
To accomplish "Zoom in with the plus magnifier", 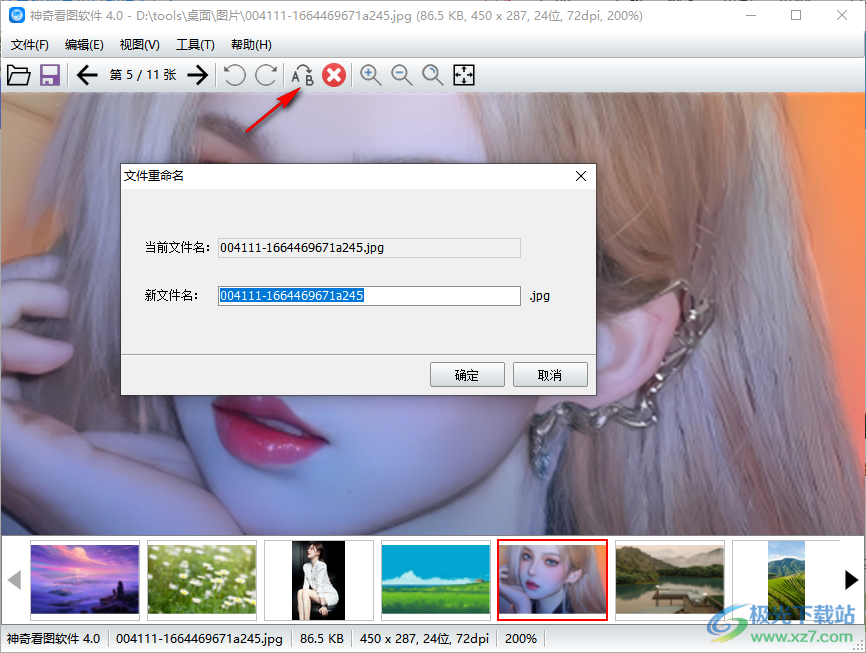I will pyautogui.click(x=371, y=75).
